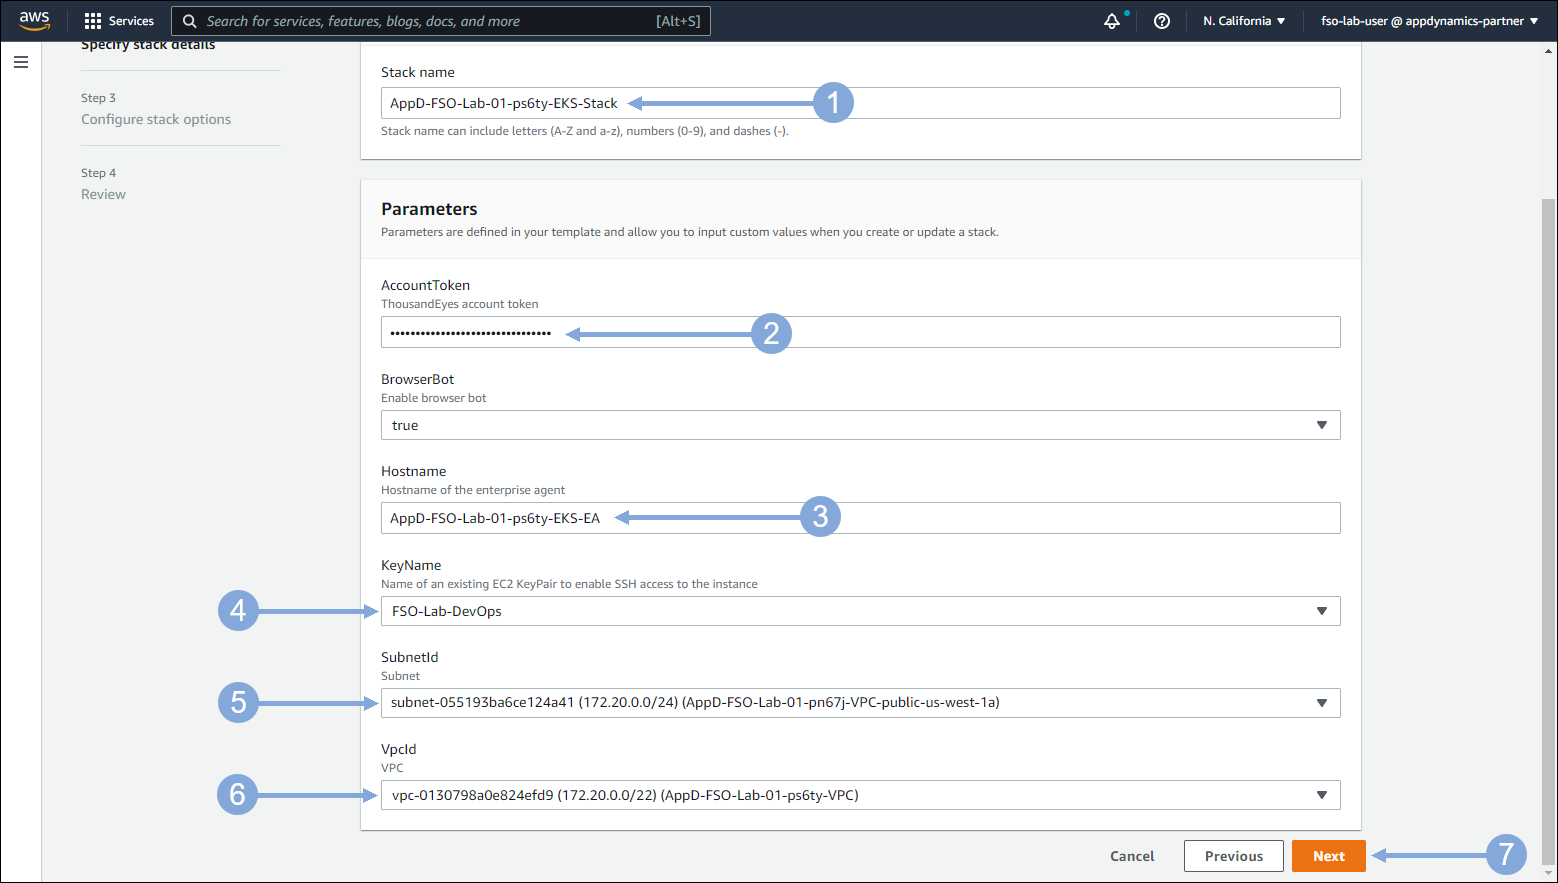The image size is (1558, 883).
Task: Focus the AWS services search box
Action: [x=441, y=21]
